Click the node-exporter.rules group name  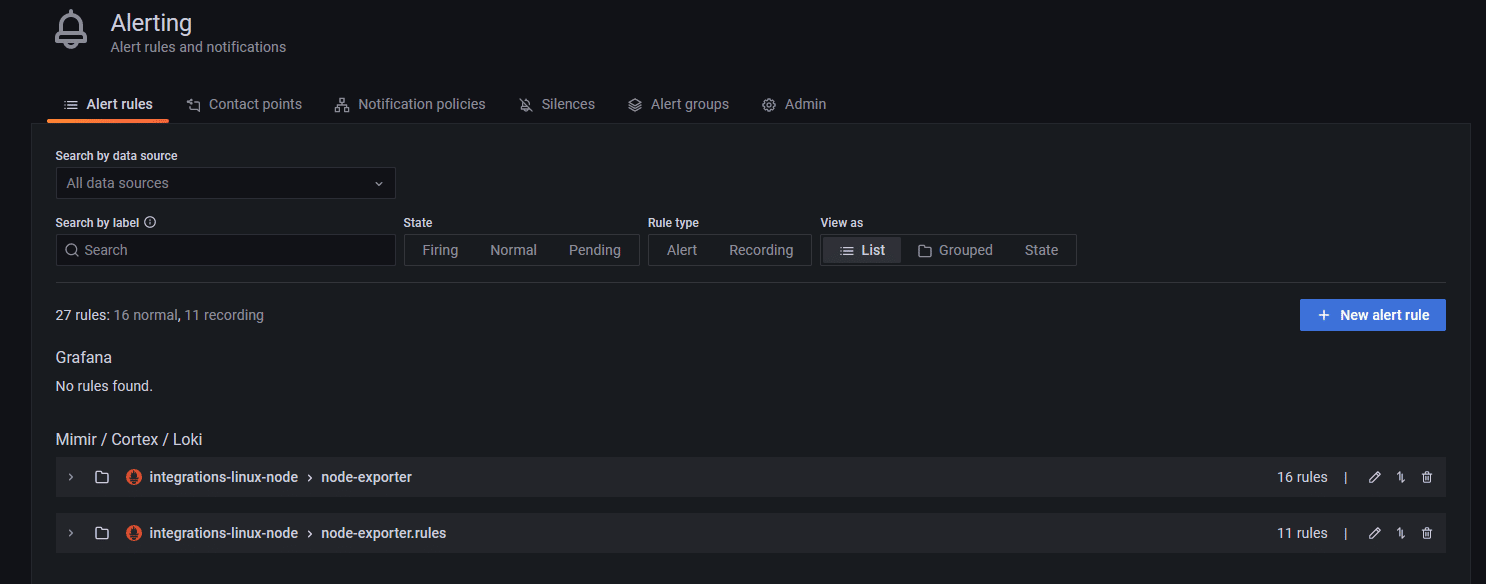(383, 533)
